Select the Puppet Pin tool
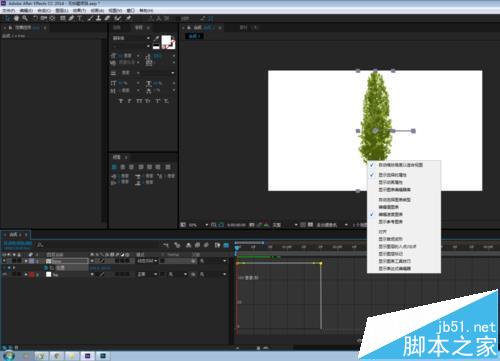 pyautogui.click(x=128, y=18)
